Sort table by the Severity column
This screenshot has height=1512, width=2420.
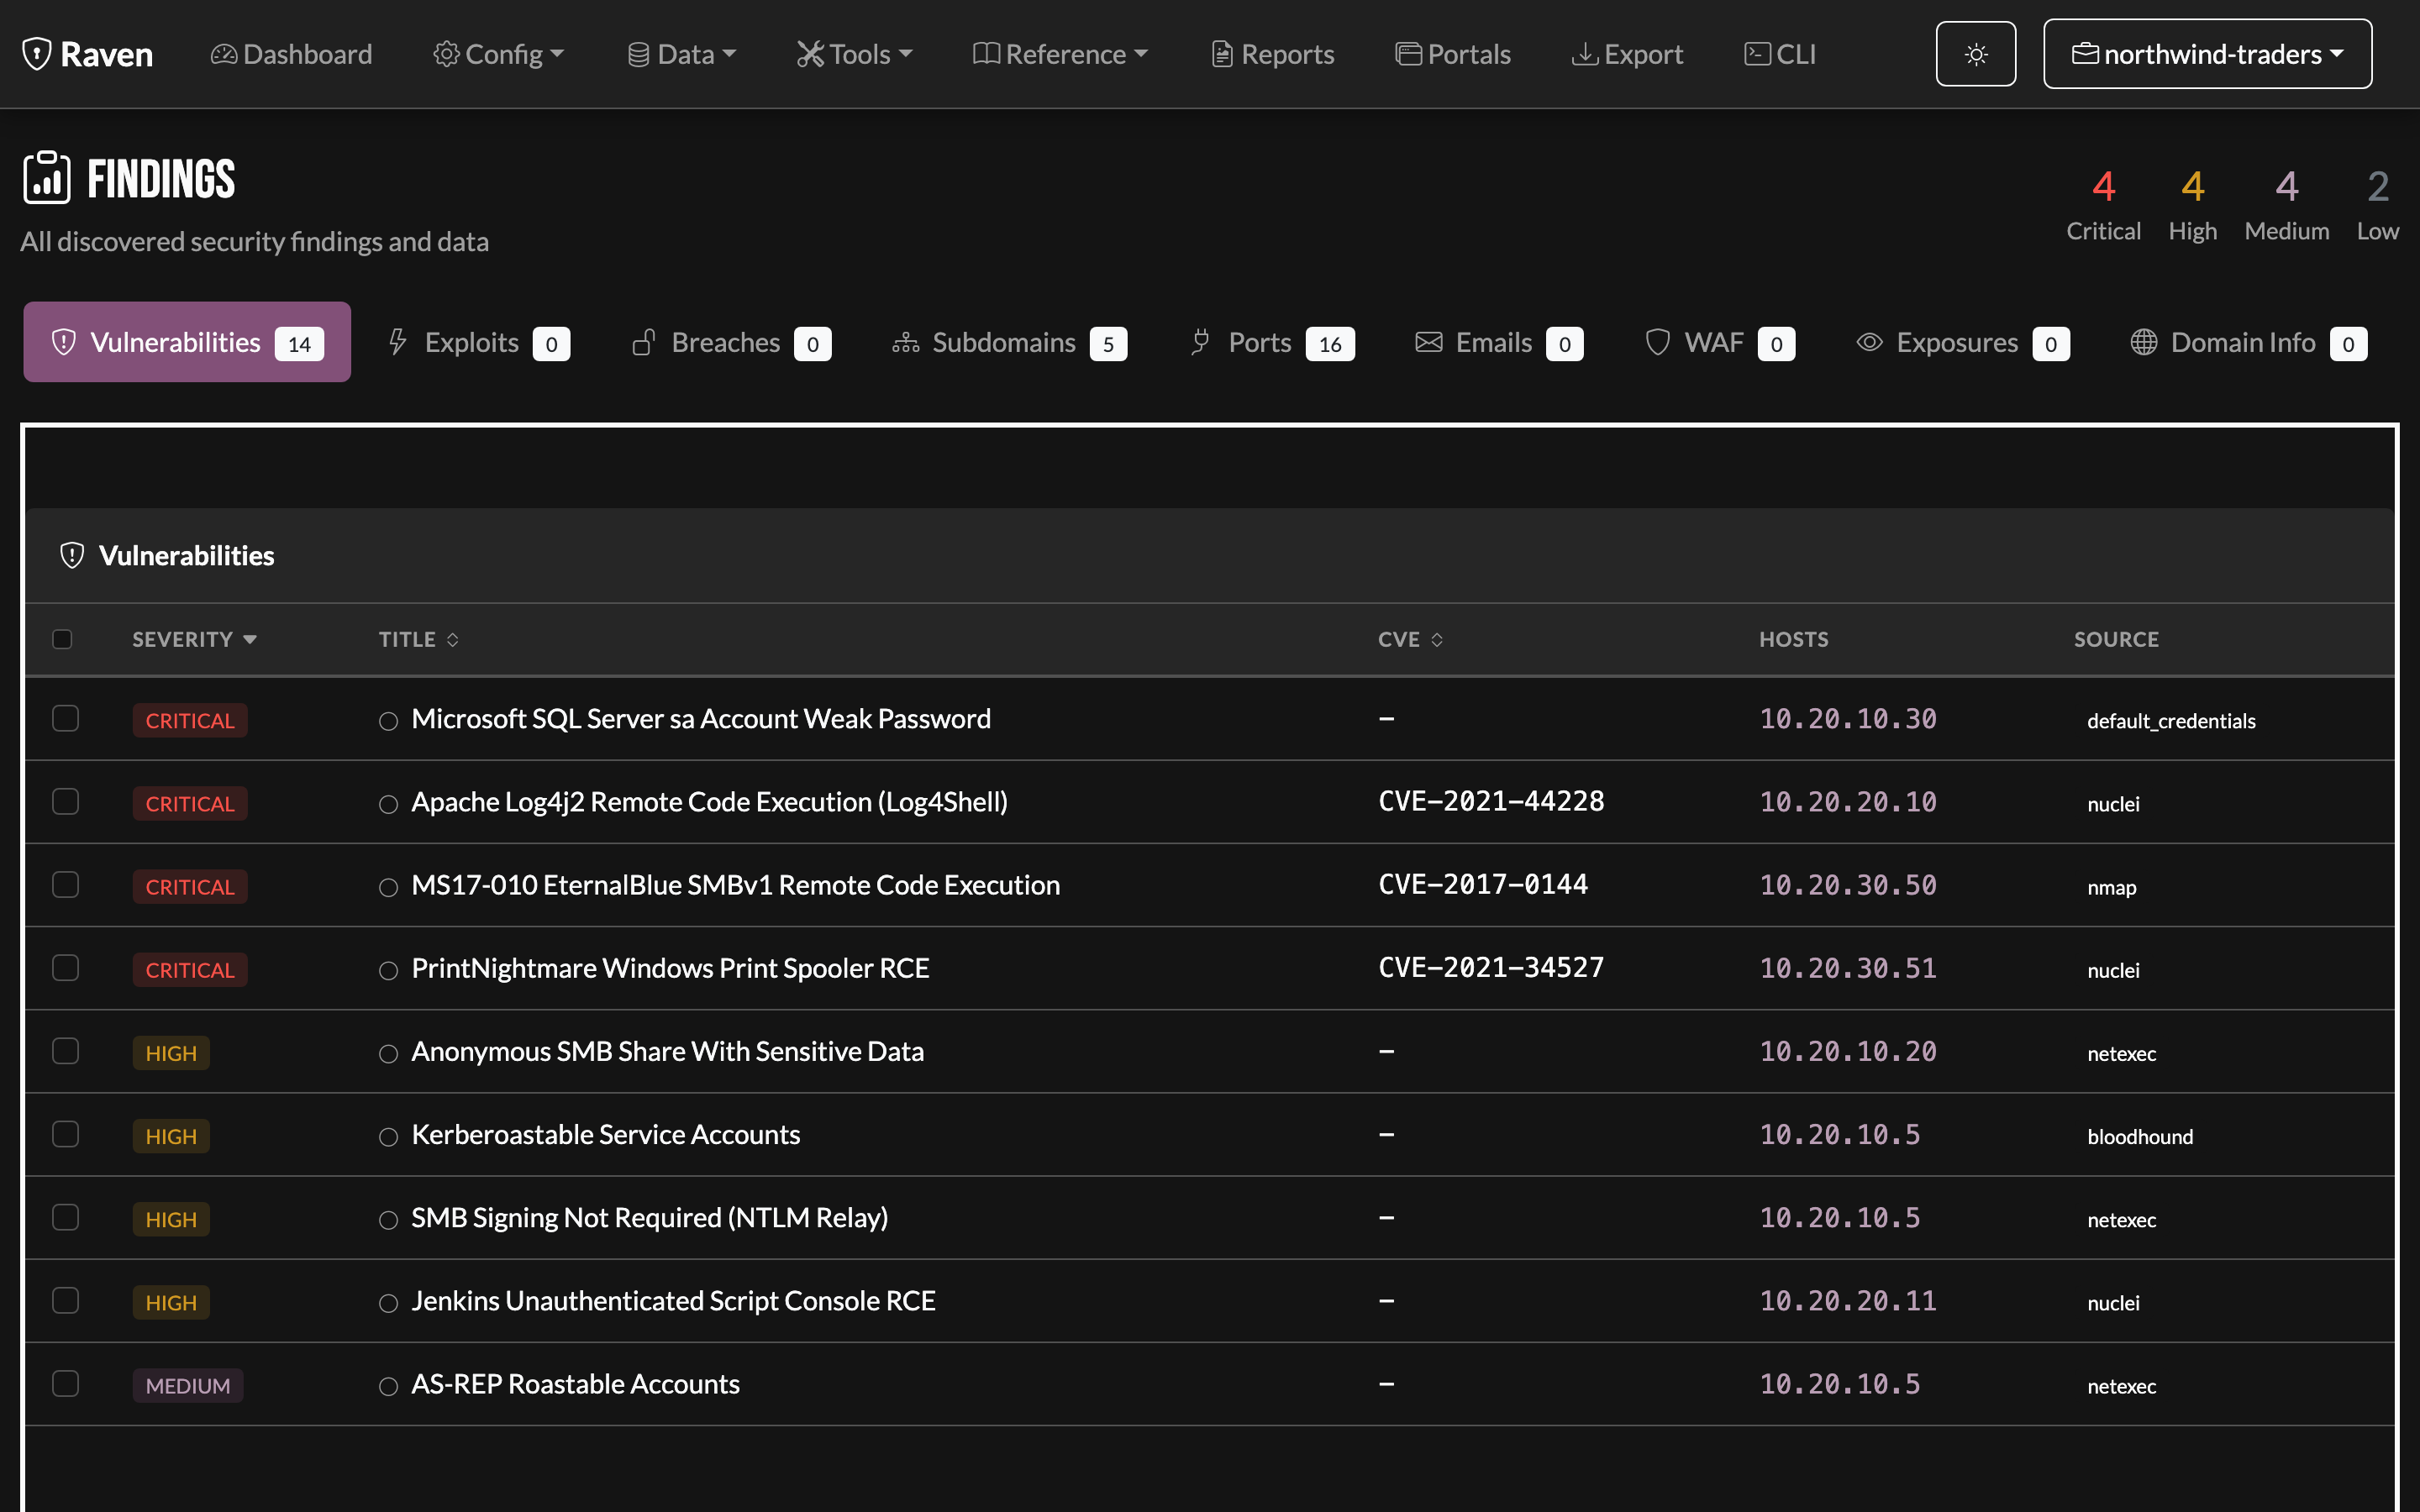194,639
